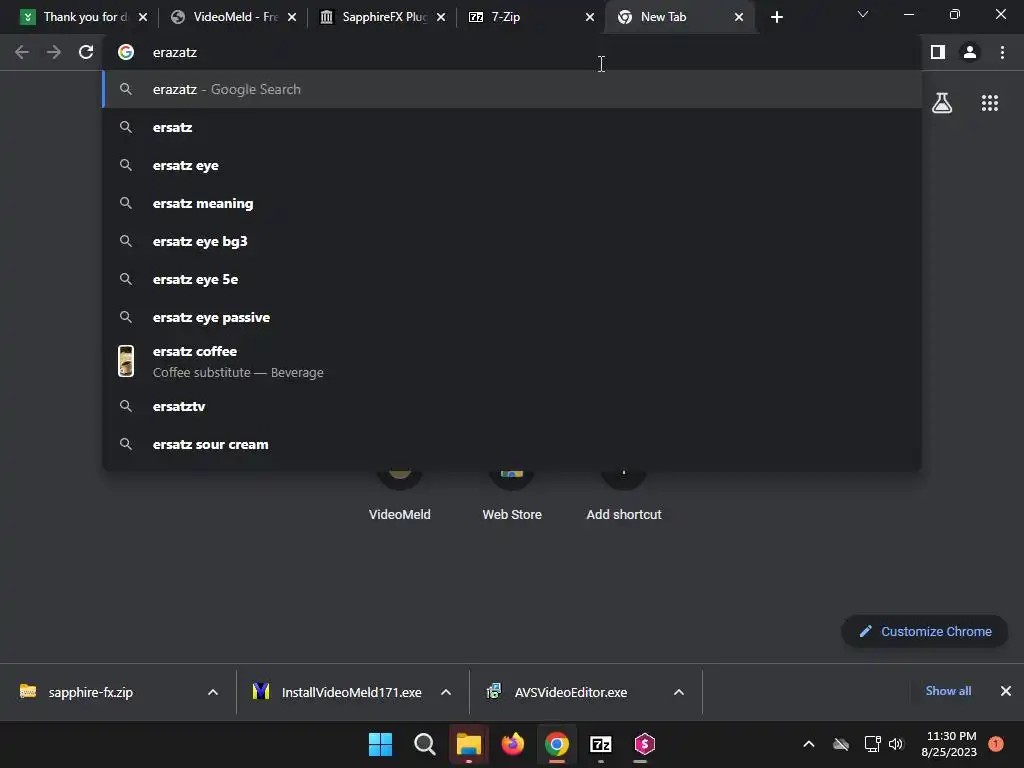Click Customize Chrome button
Viewport: 1024px width, 768px height.
(924, 632)
